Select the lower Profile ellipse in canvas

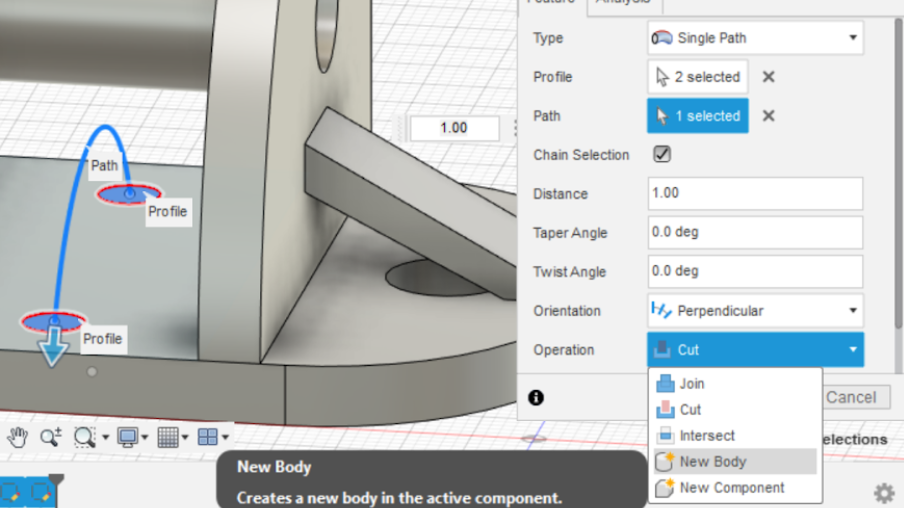[x=53, y=321]
